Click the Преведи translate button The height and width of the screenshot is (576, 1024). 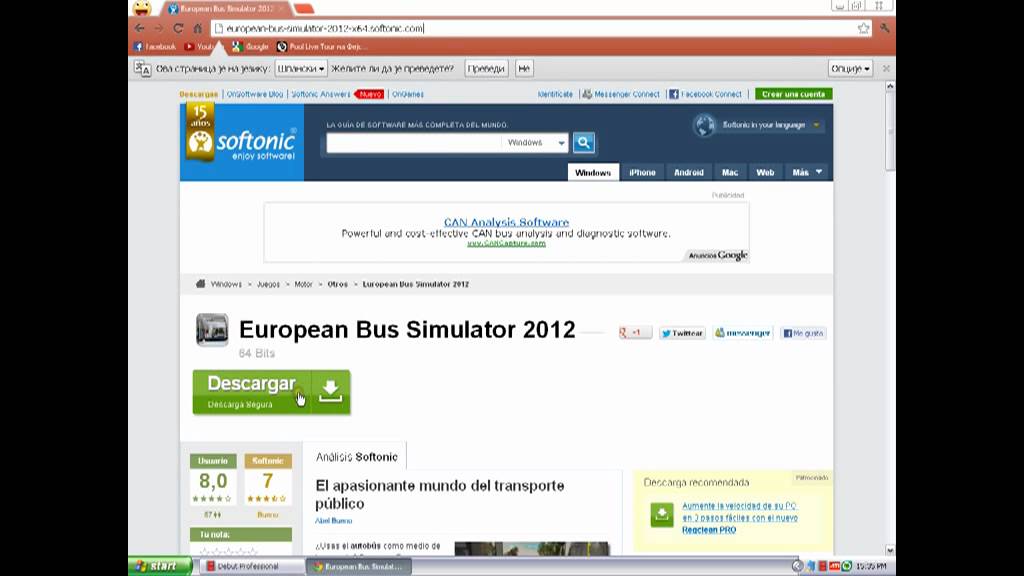point(486,69)
